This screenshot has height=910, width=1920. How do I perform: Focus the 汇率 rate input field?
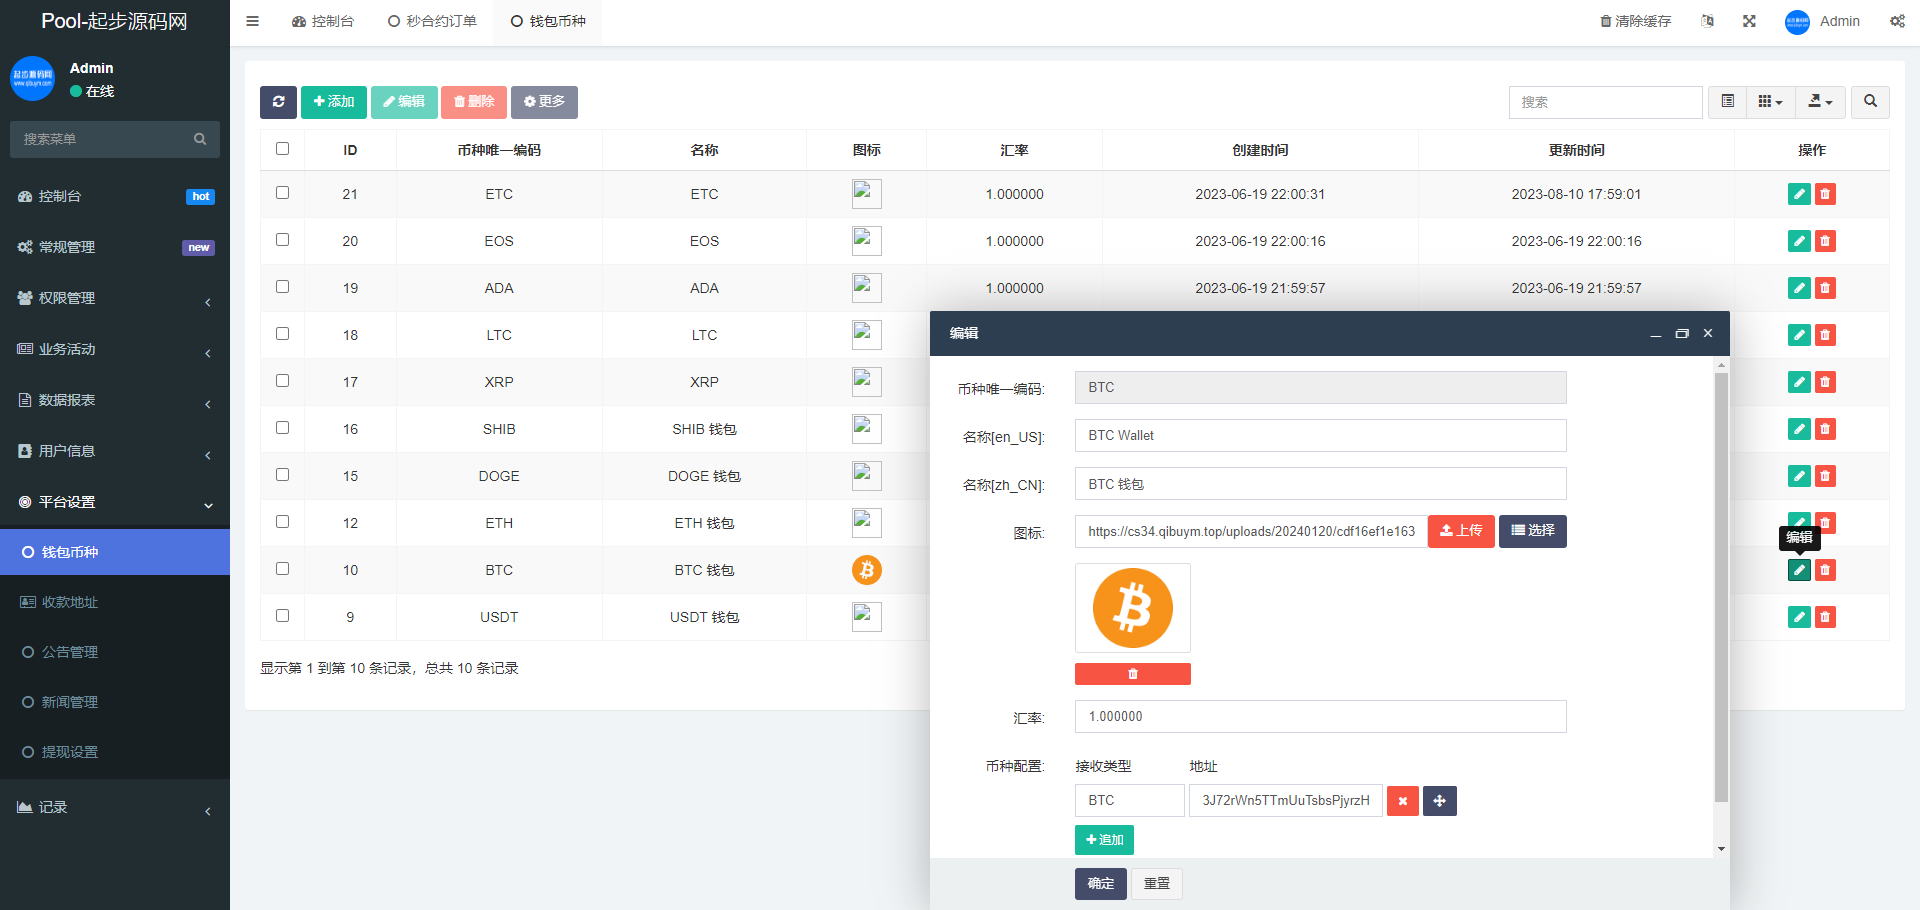(1320, 717)
